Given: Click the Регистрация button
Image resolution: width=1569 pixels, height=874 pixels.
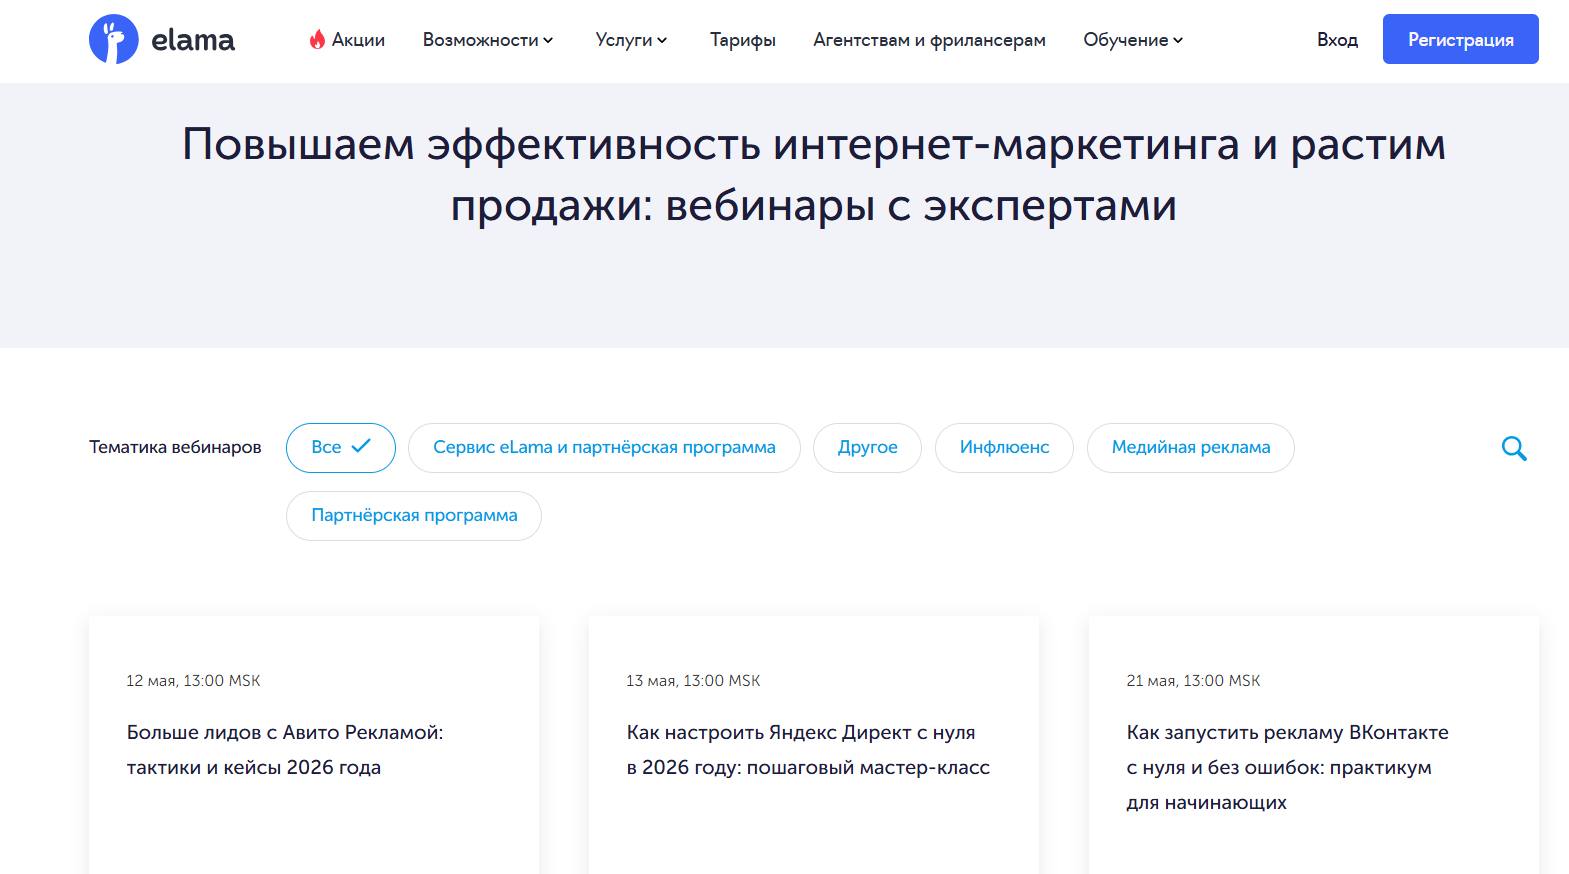Looking at the screenshot, I should [1460, 39].
